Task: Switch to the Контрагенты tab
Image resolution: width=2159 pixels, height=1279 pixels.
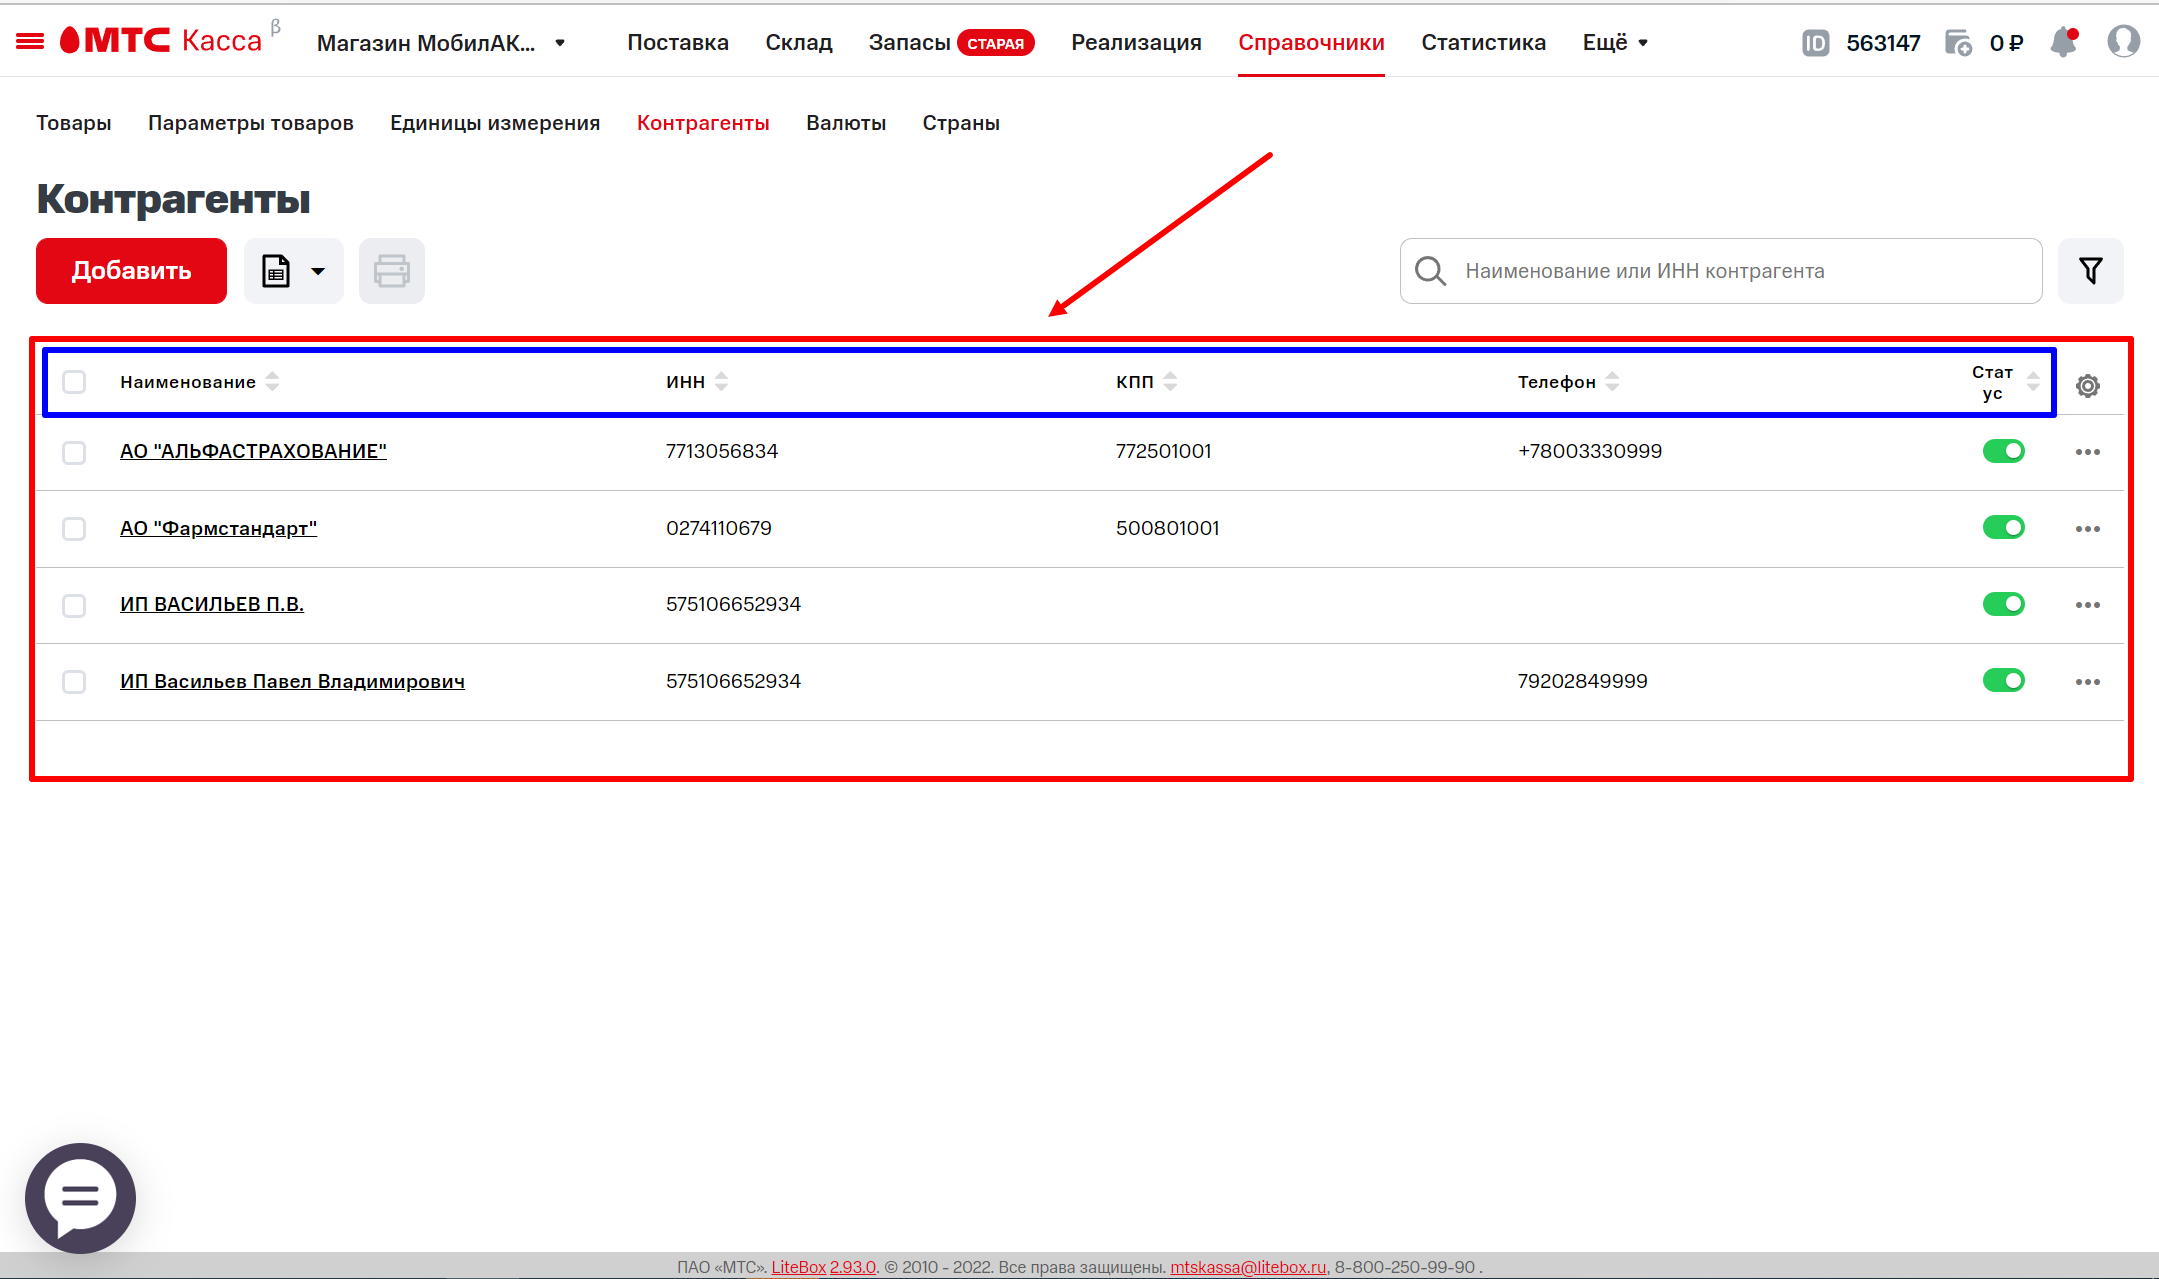Action: point(703,123)
